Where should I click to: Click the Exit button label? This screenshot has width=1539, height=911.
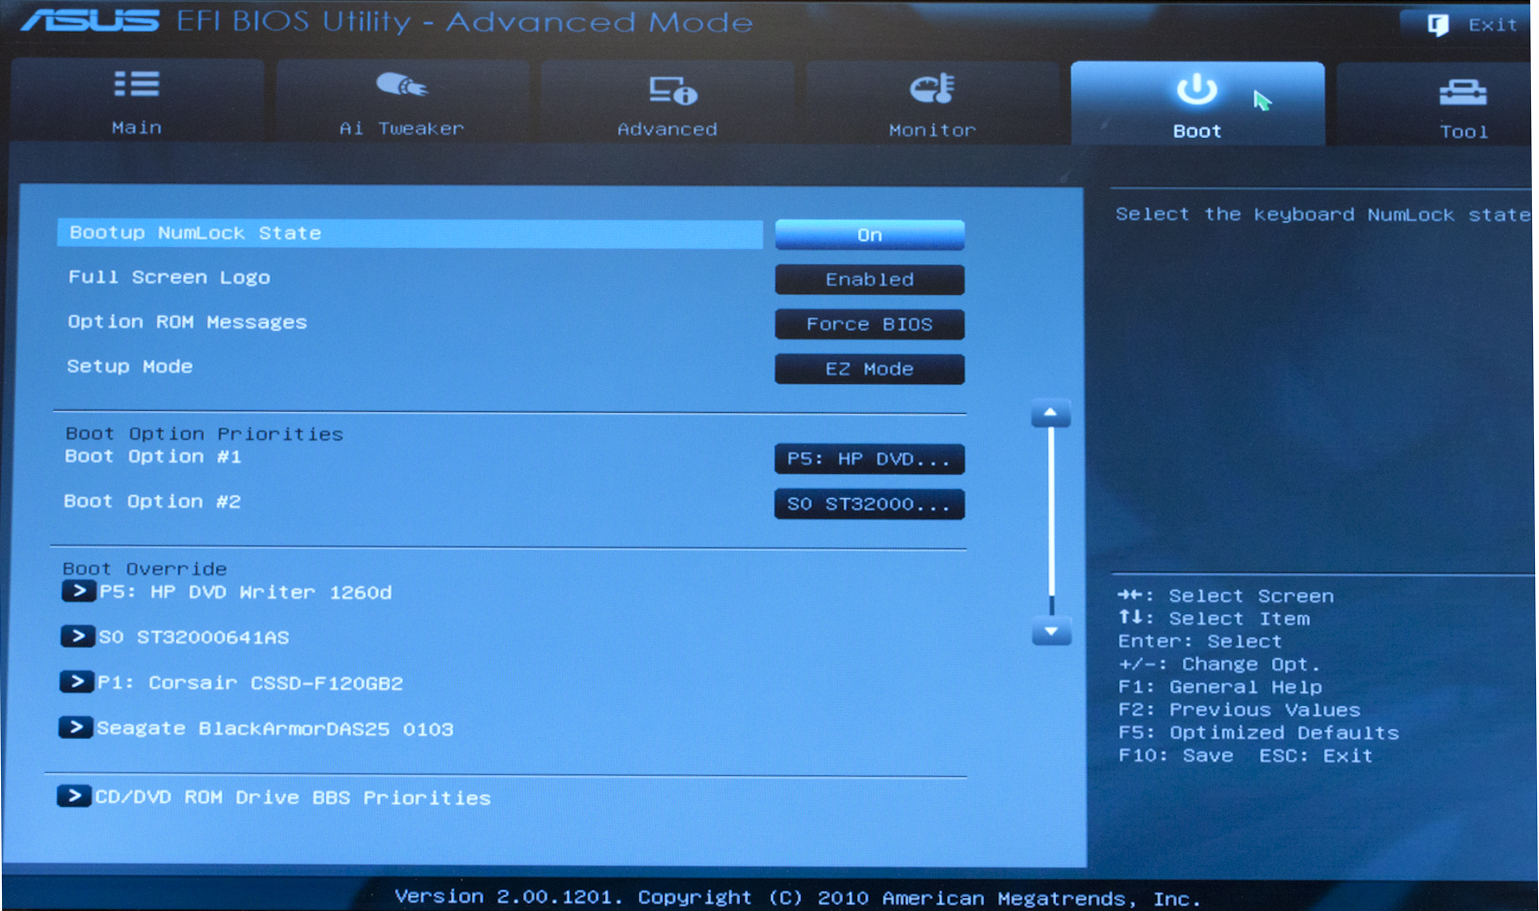1492,25
